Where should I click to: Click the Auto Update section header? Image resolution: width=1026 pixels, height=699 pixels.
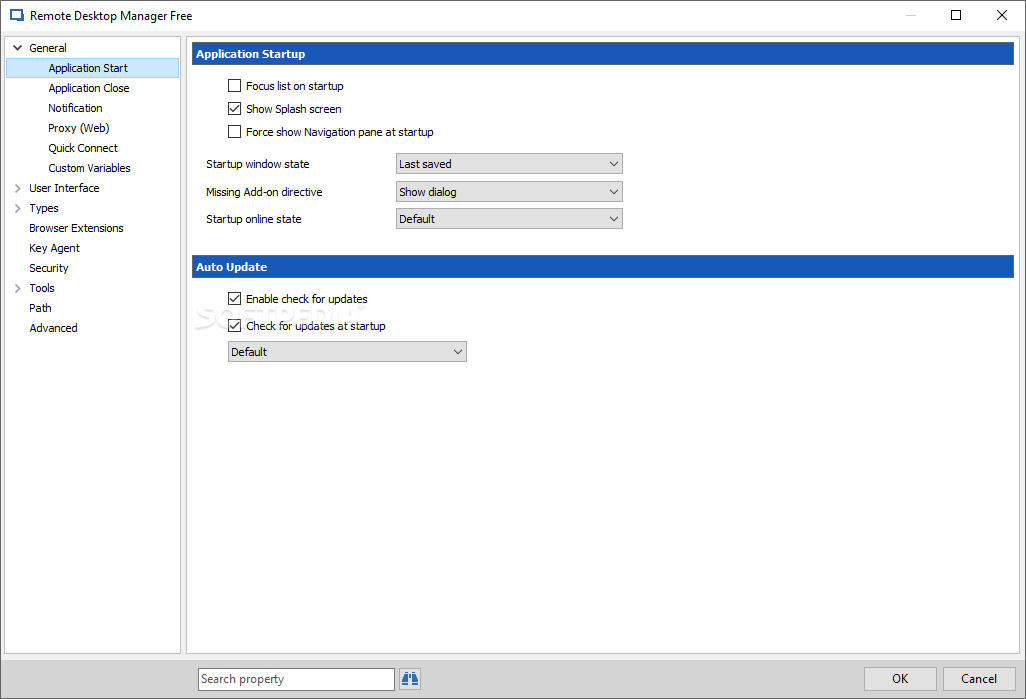[x=603, y=266]
